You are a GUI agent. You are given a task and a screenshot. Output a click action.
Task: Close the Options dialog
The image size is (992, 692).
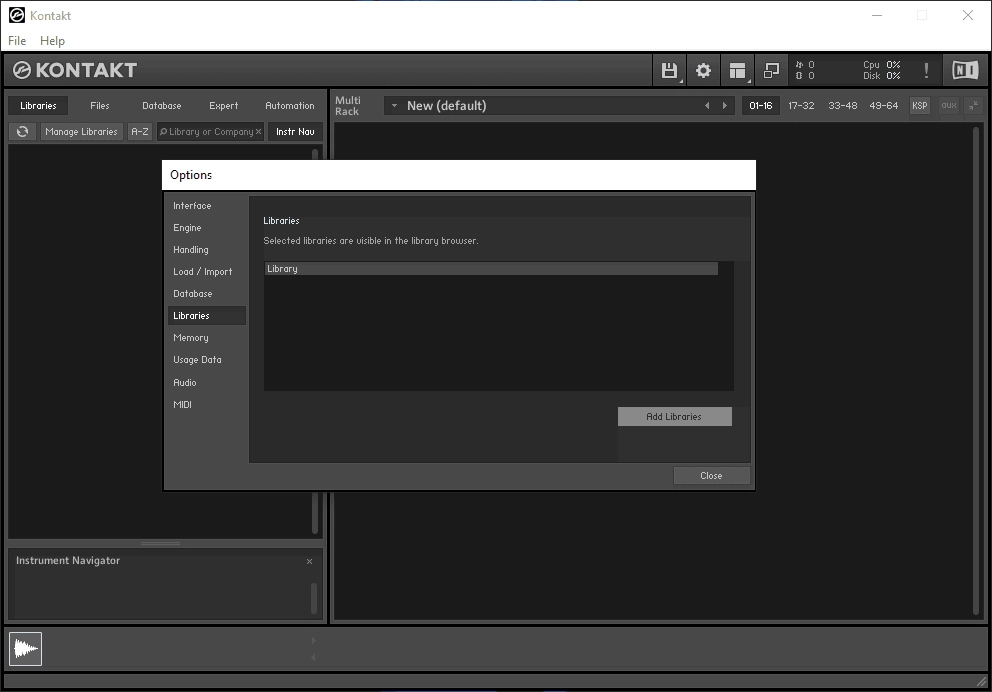[x=712, y=476]
